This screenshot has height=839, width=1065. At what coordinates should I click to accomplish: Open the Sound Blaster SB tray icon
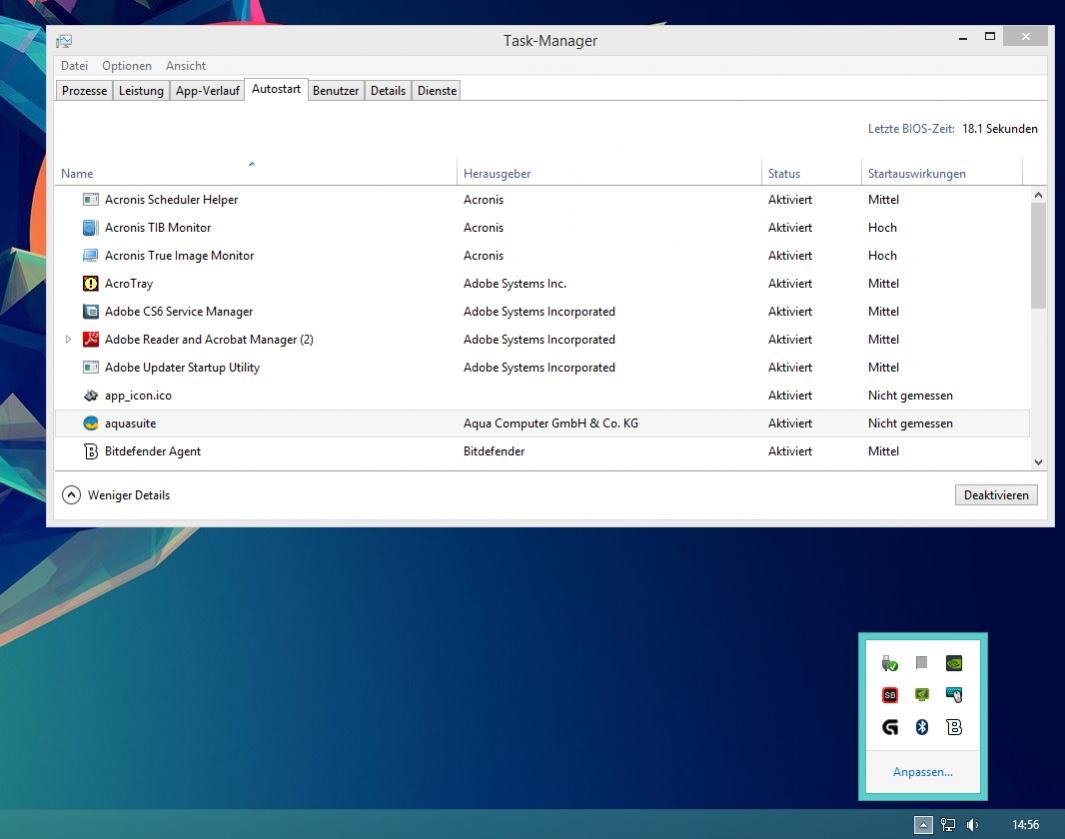tap(890, 695)
